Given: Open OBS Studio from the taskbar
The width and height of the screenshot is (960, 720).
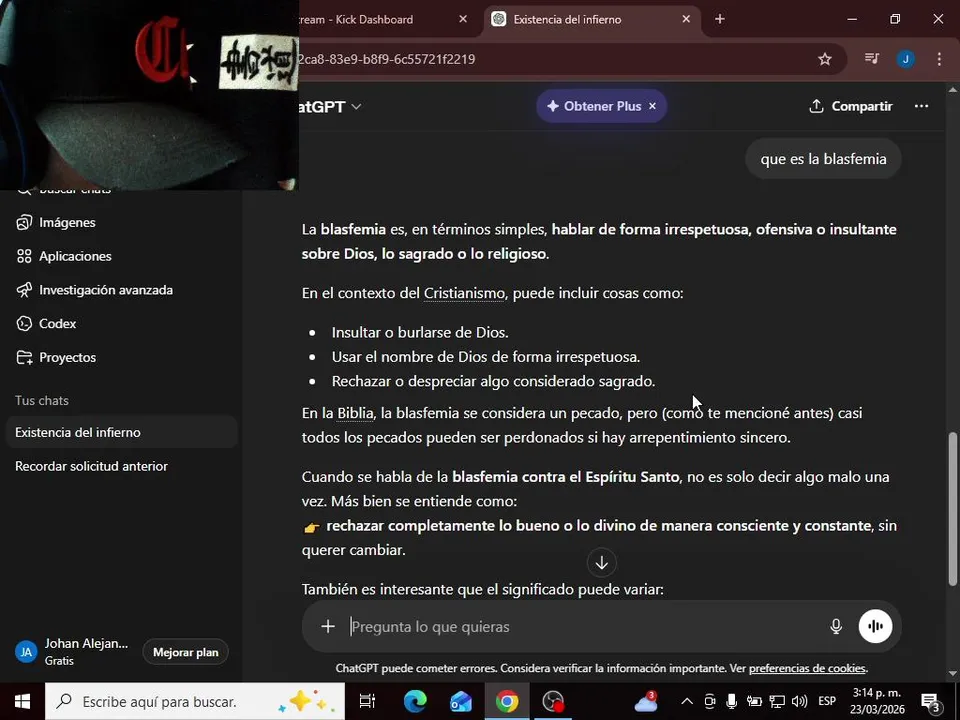Looking at the screenshot, I should click(x=553, y=702).
